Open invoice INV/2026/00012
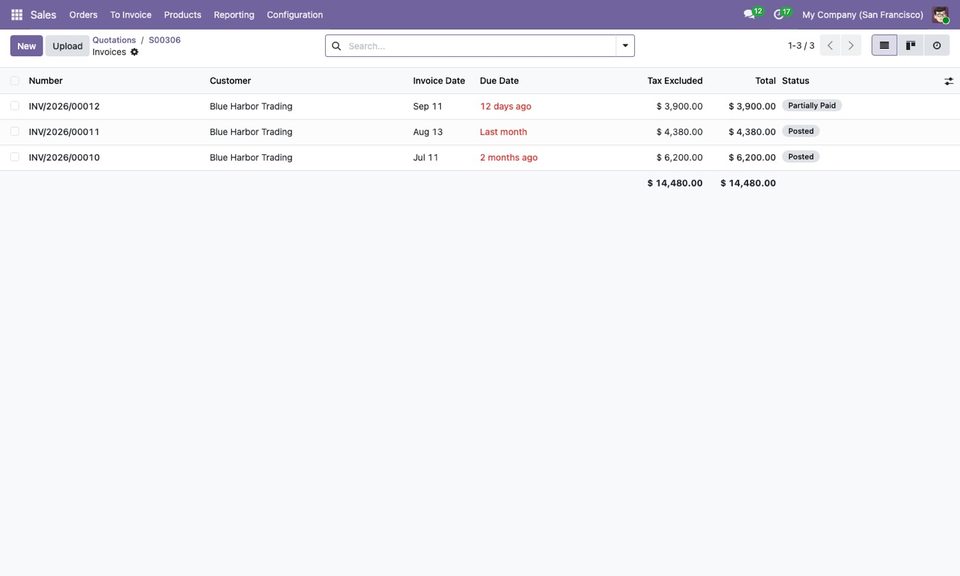 64,107
